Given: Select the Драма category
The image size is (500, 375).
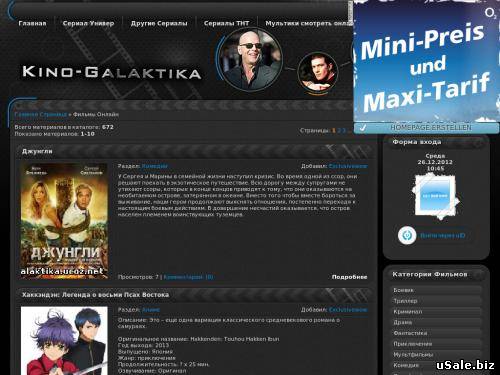Looking at the screenshot, I should (x=436, y=322).
